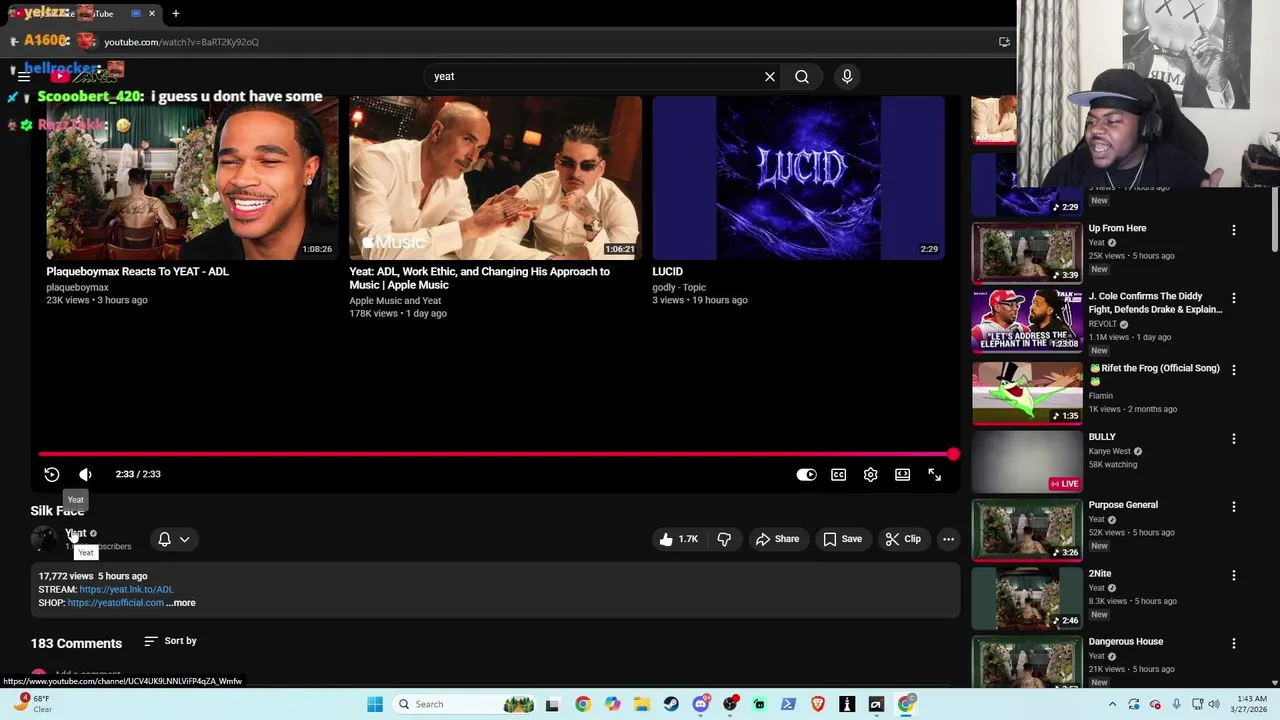Screen dimensions: 1280x720
Task: Save the video to a playlist
Action: click(842, 539)
